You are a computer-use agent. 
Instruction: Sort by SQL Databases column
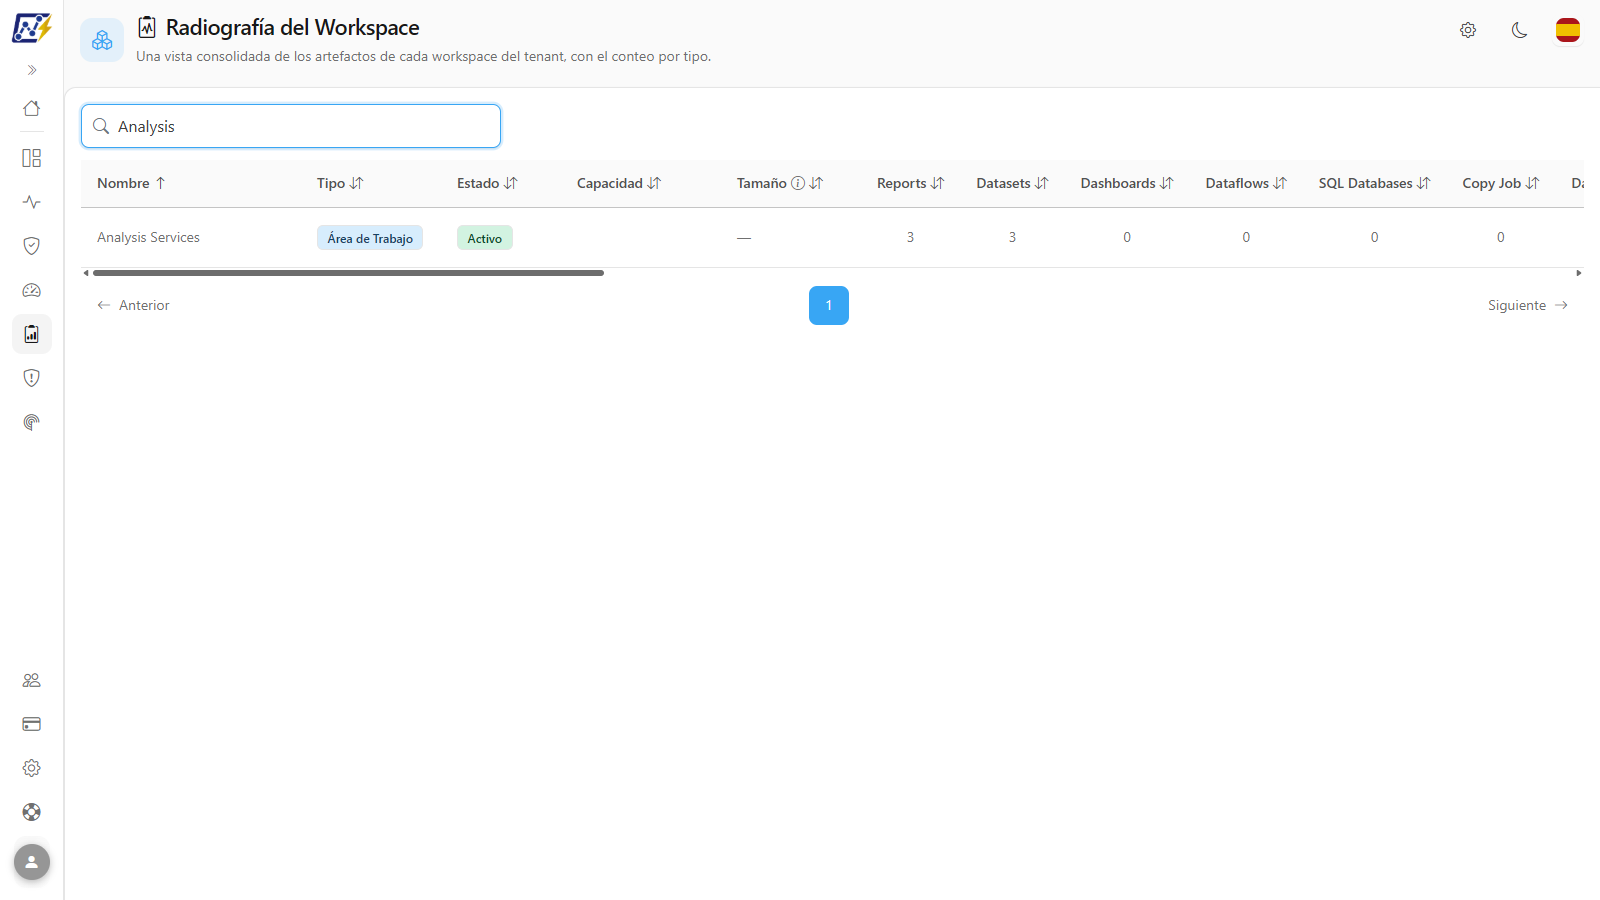tap(1374, 183)
